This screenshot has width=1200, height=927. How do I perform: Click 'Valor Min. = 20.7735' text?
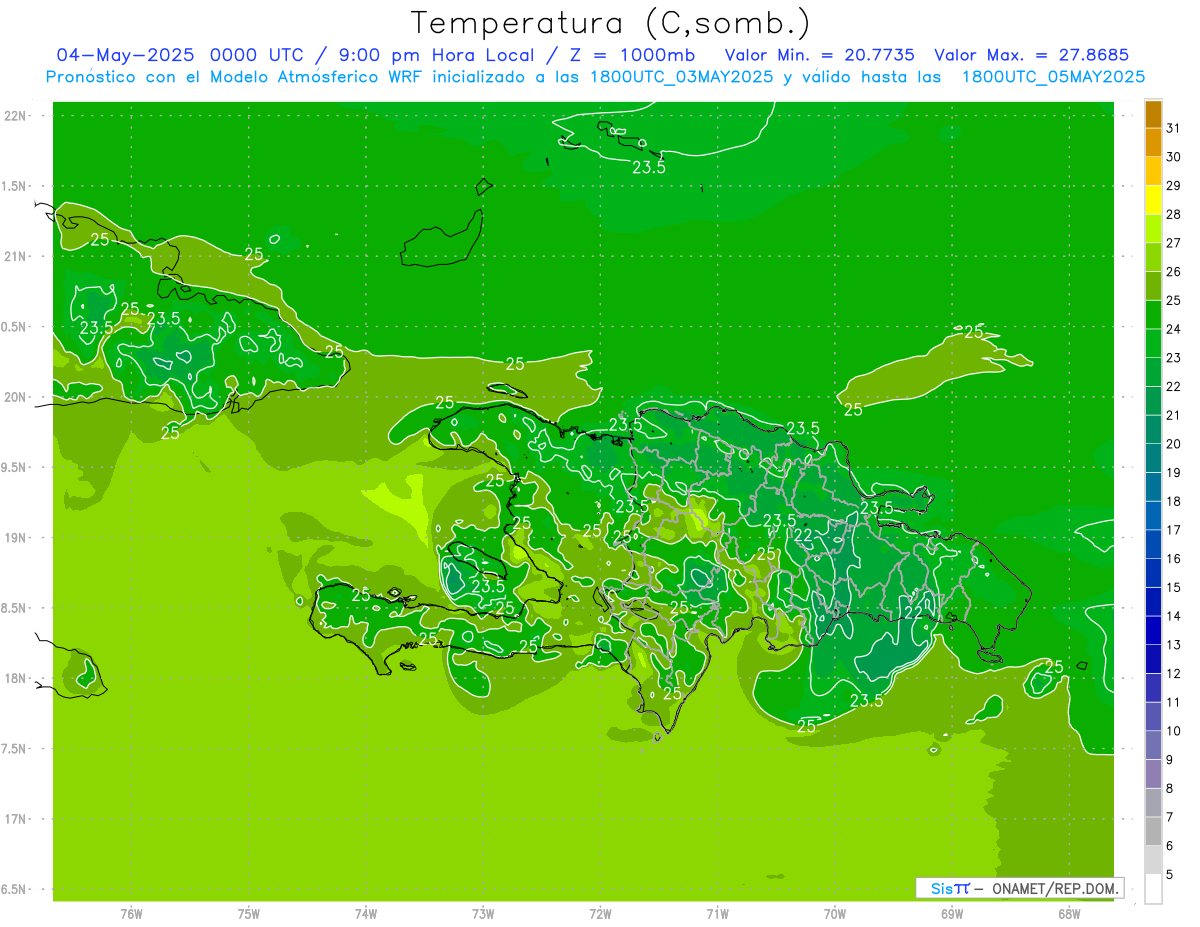pyautogui.click(x=819, y=54)
